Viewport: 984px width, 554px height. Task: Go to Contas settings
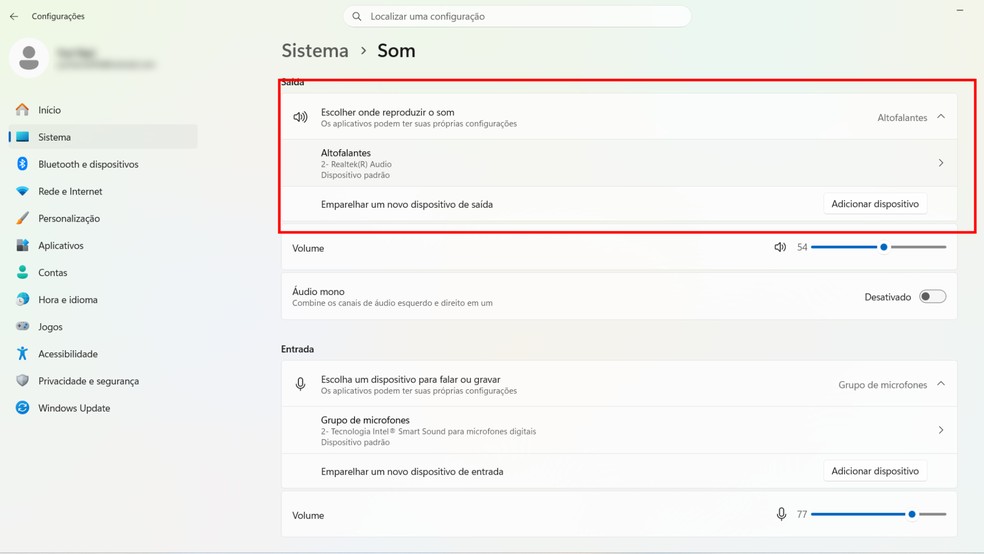click(x=104, y=272)
